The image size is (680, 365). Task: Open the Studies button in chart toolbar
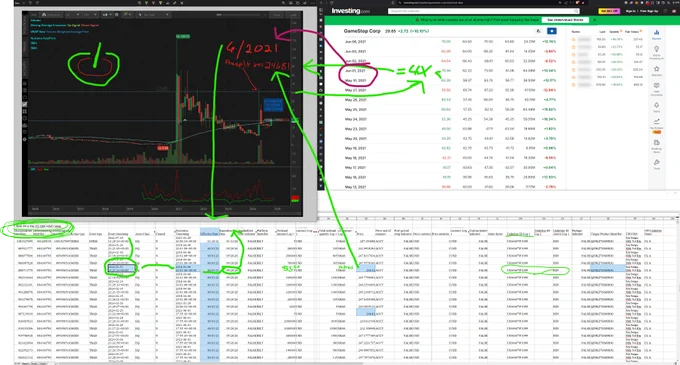pos(52,15)
